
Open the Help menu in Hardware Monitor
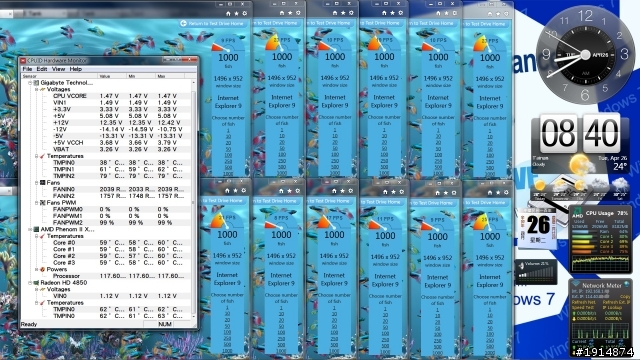76,69
